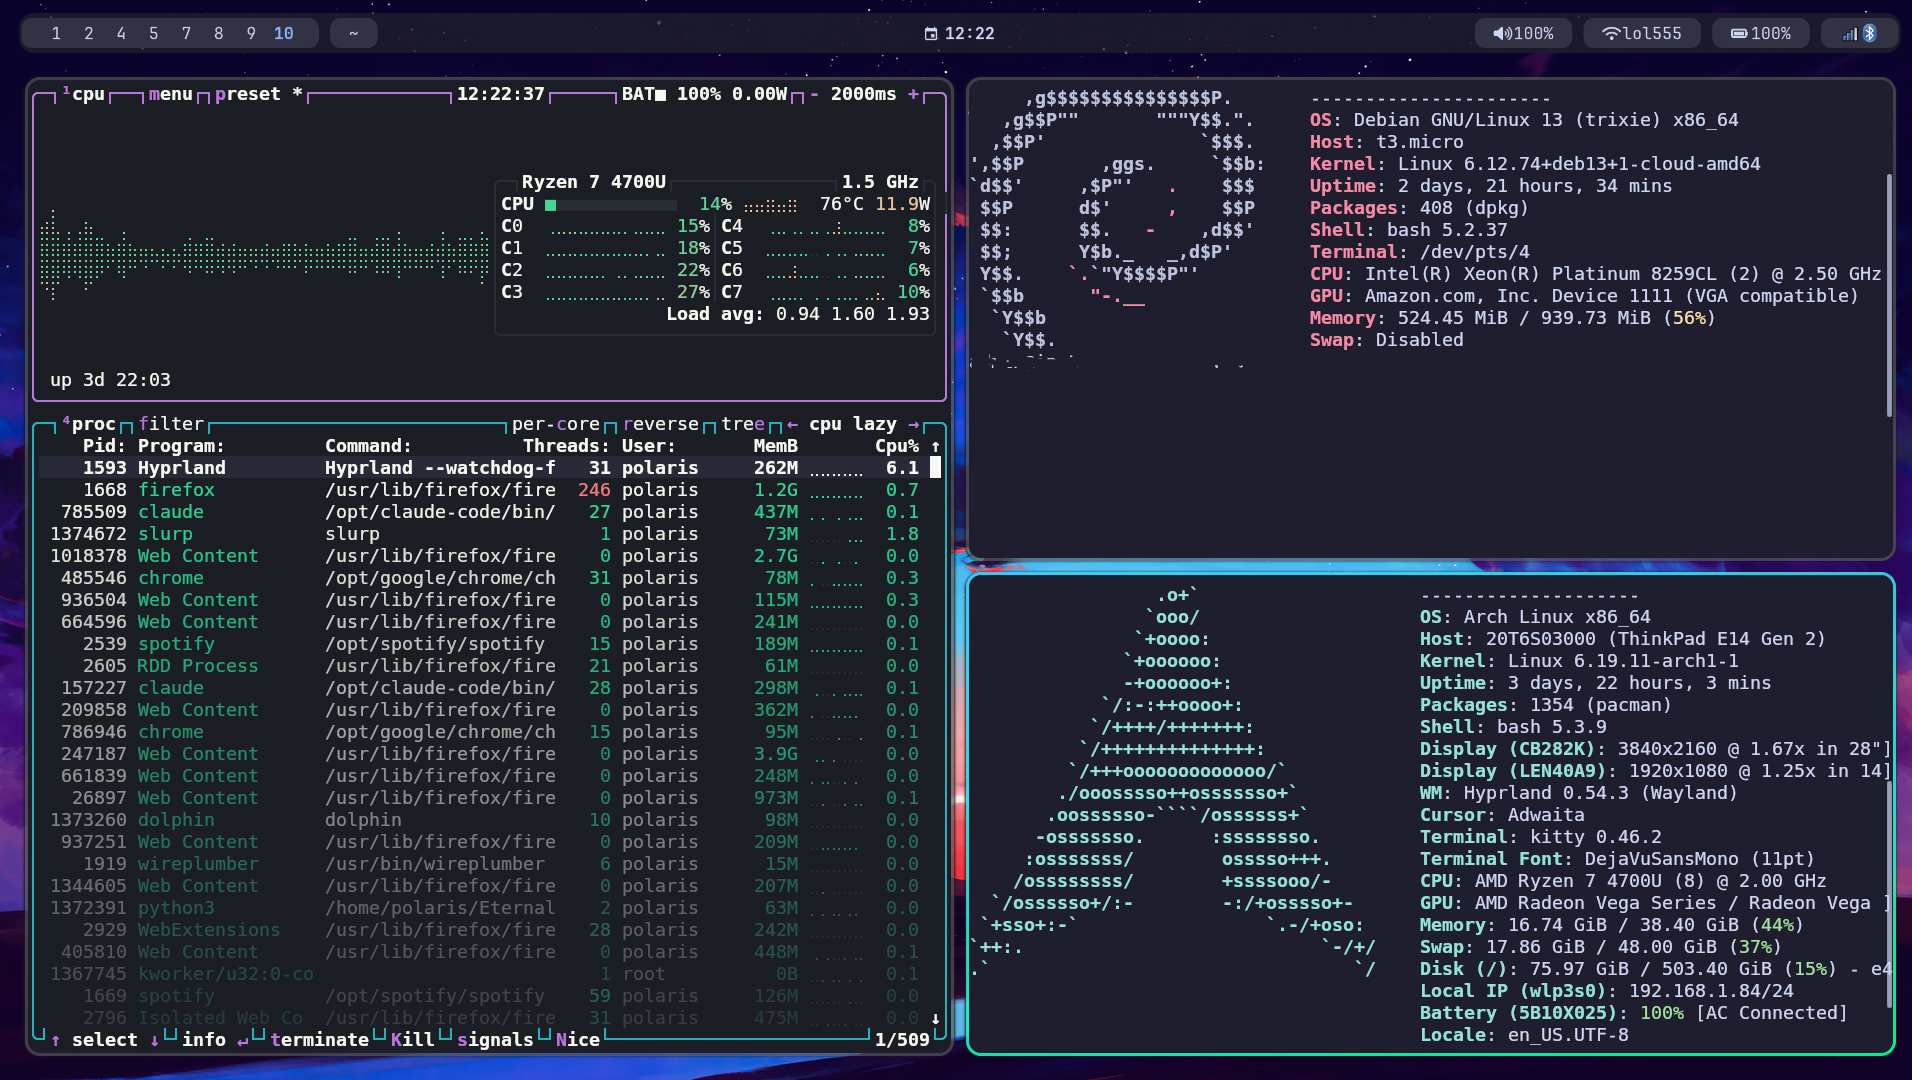The height and width of the screenshot is (1080, 1912).
Task: Select the dolphin process row
Action: click(484, 820)
